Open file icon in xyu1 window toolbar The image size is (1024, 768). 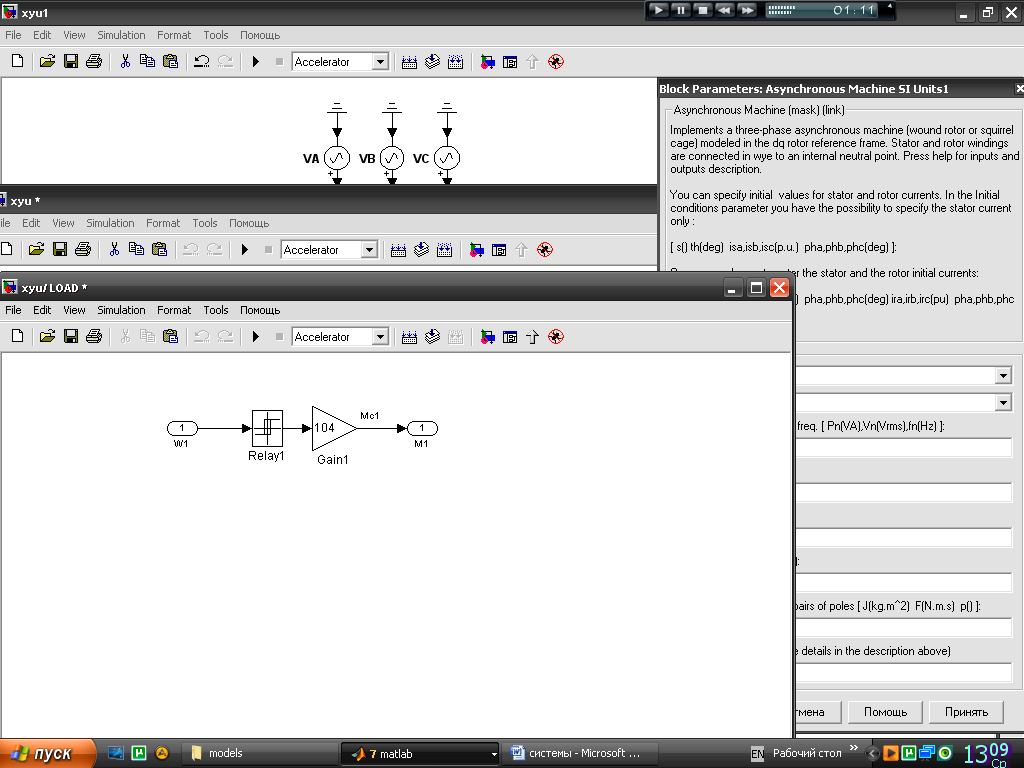(x=47, y=61)
